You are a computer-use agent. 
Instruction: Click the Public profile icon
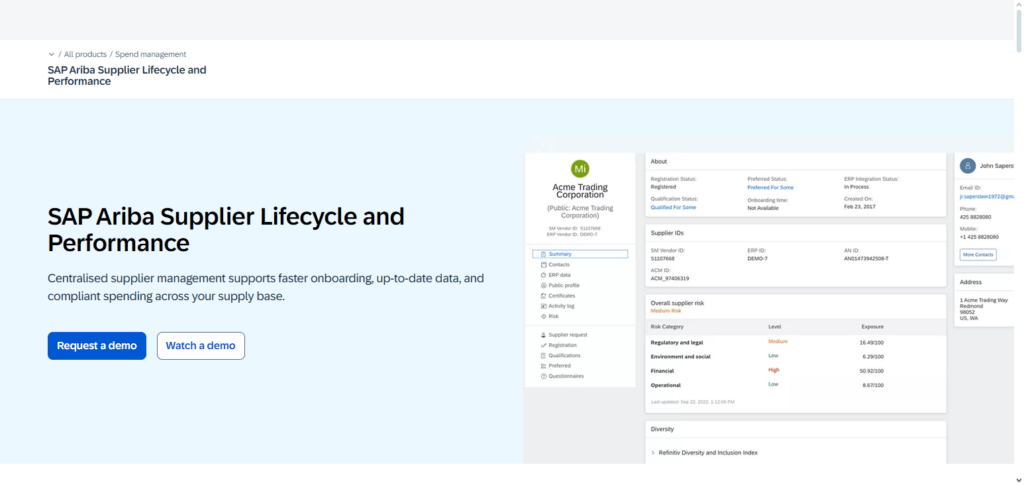click(543, 285)
